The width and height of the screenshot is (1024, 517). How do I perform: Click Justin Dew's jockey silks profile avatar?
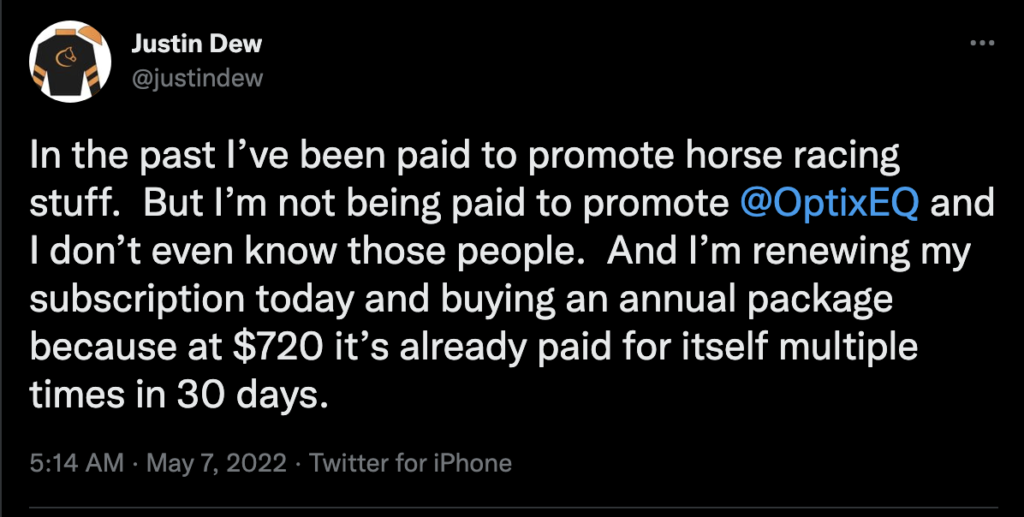[68, 60]
